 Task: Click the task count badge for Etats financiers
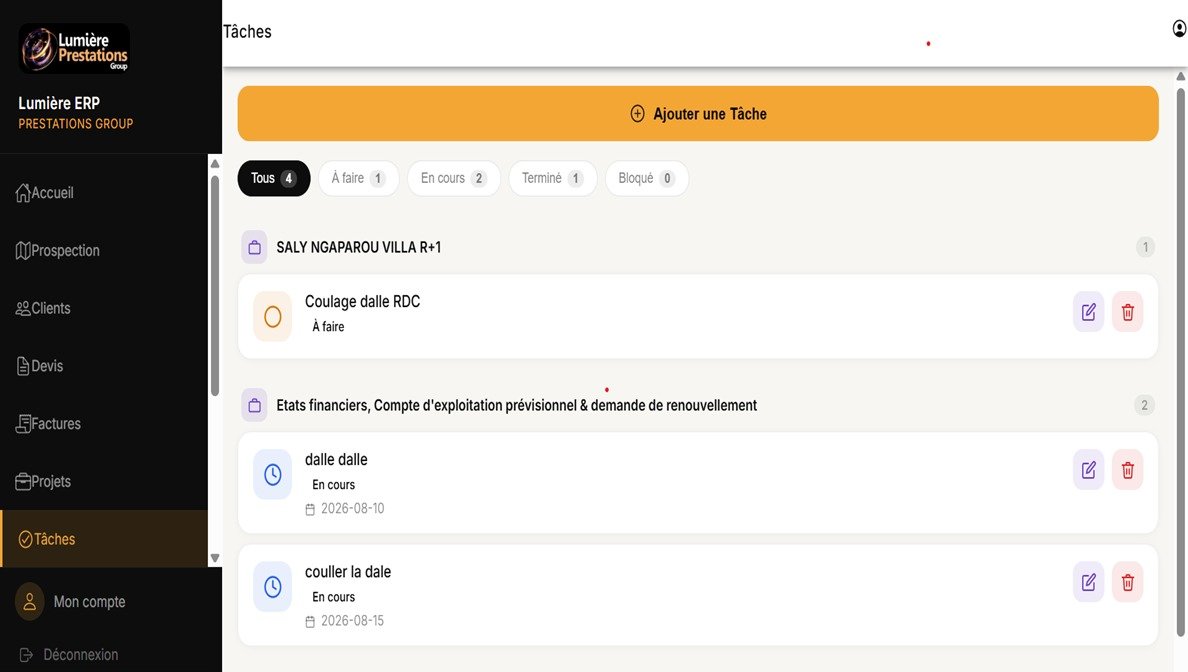pos(1144,405)
